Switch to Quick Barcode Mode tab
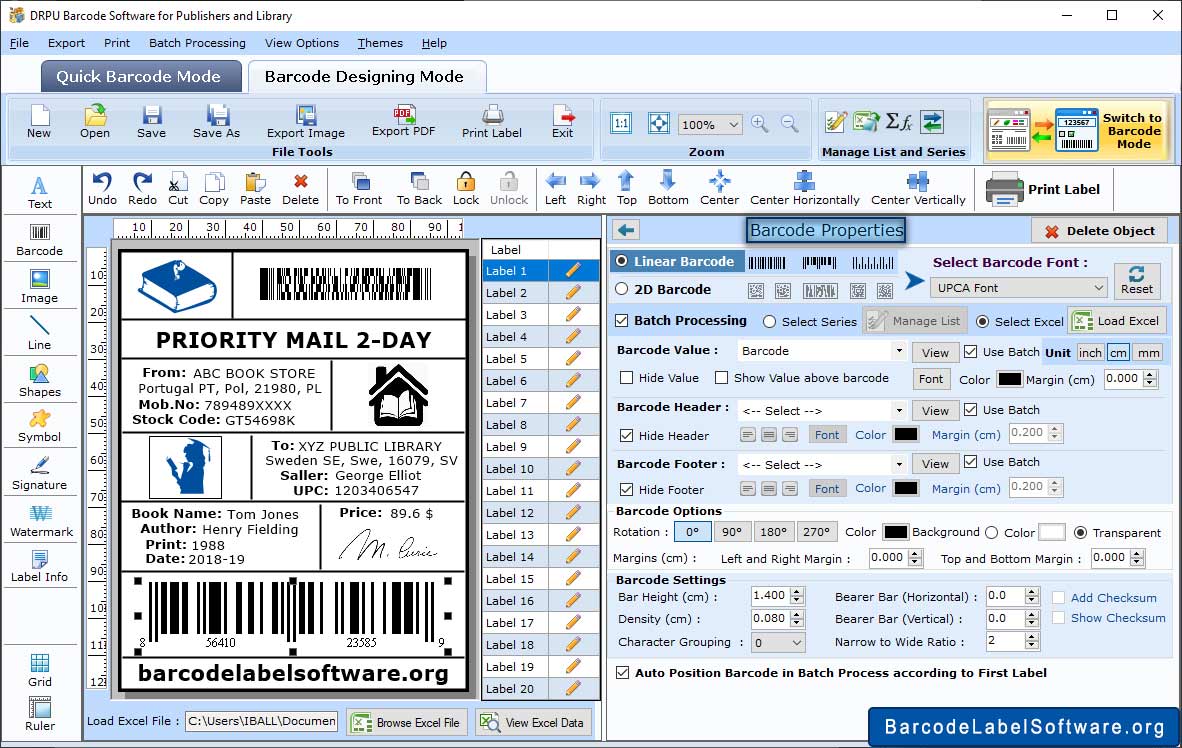 (140, 76)
